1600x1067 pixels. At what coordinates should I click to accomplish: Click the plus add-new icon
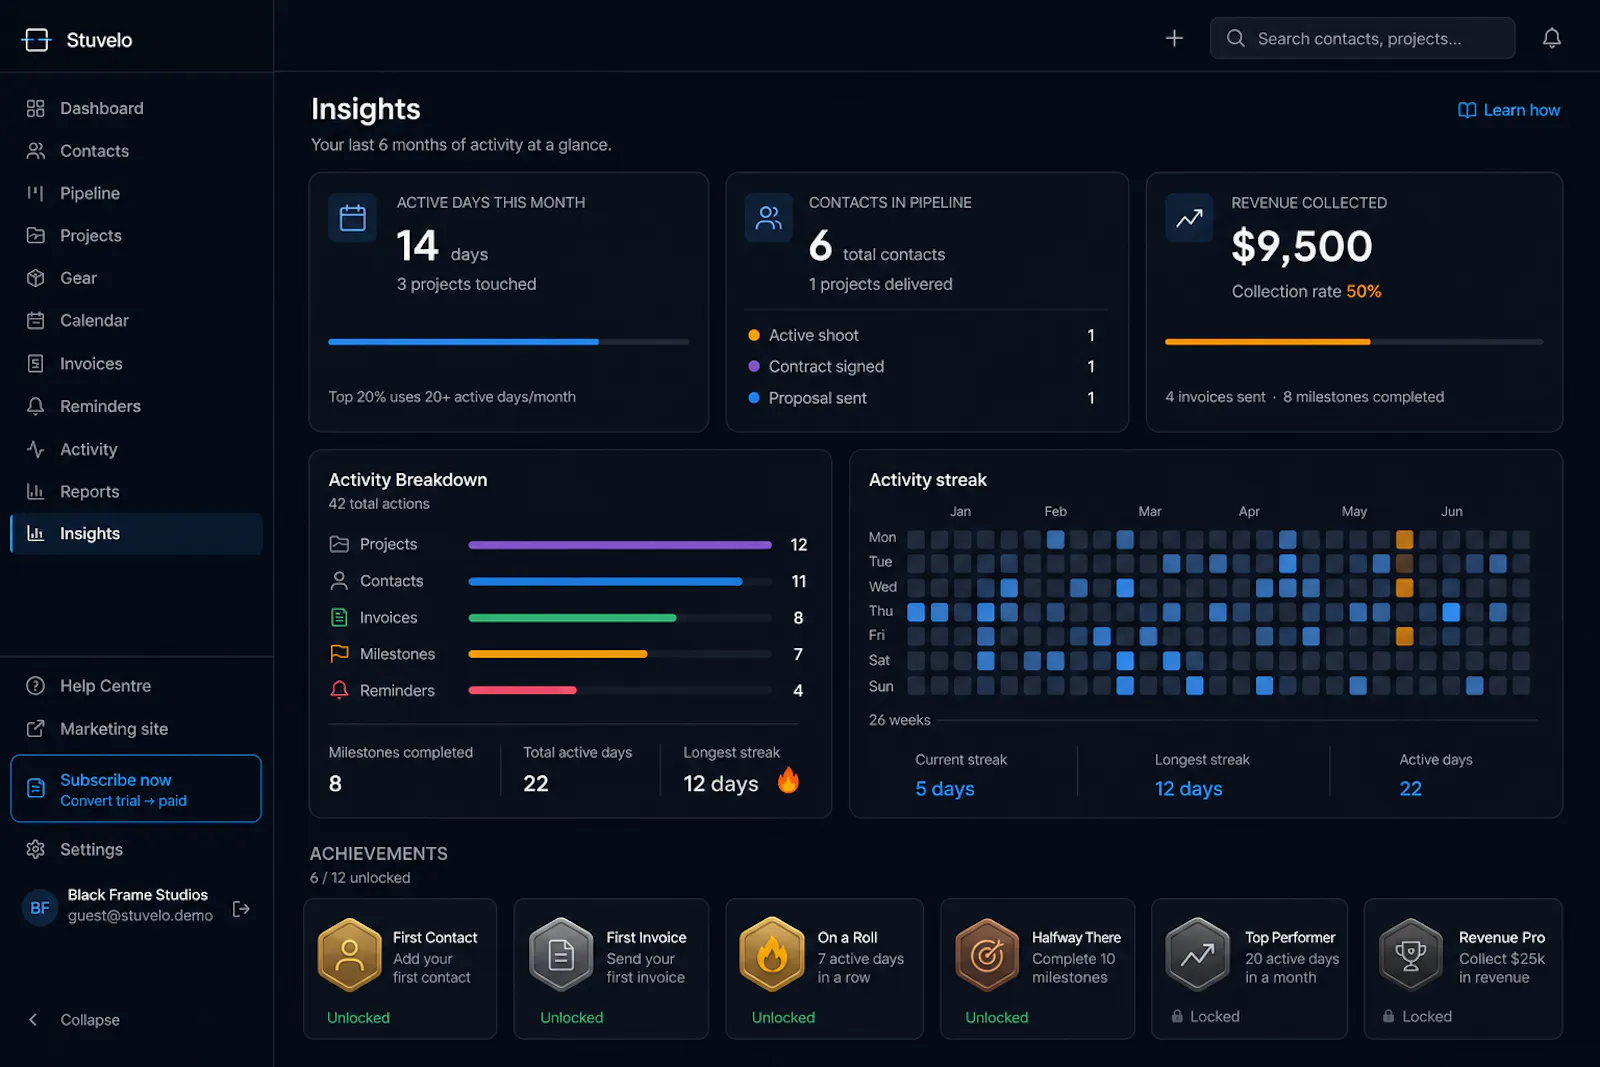[1174, 38]
